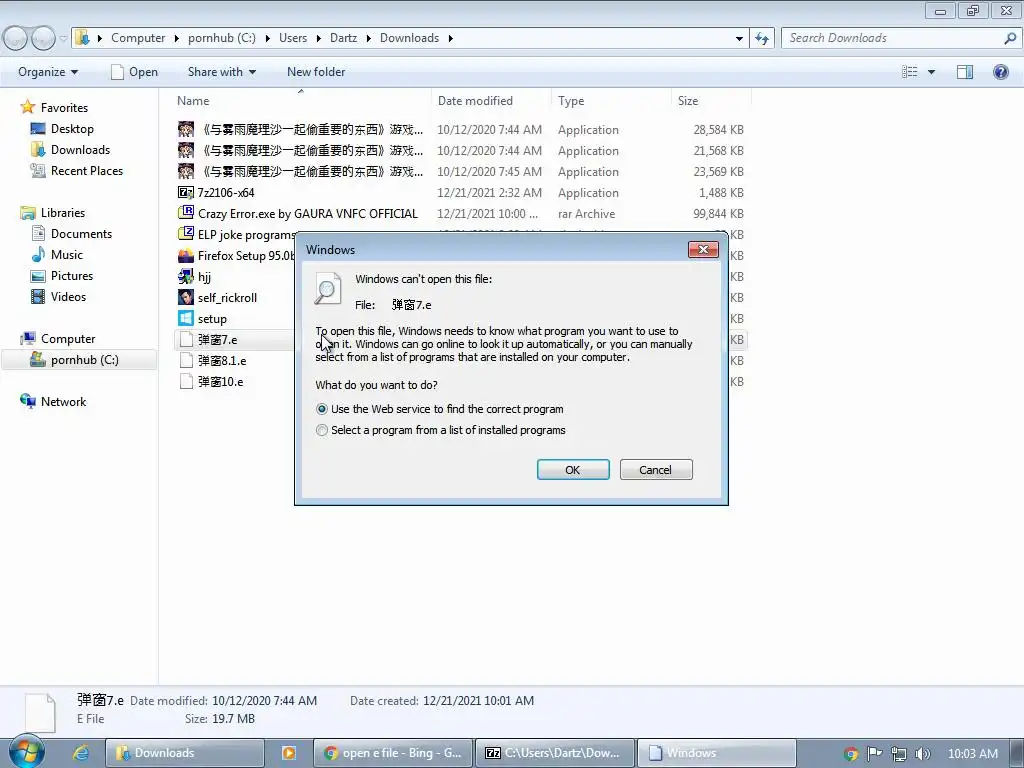Click Users in the address breadcrumb
The width and height of the screenshot is (1024, 768).
point(293,38)
